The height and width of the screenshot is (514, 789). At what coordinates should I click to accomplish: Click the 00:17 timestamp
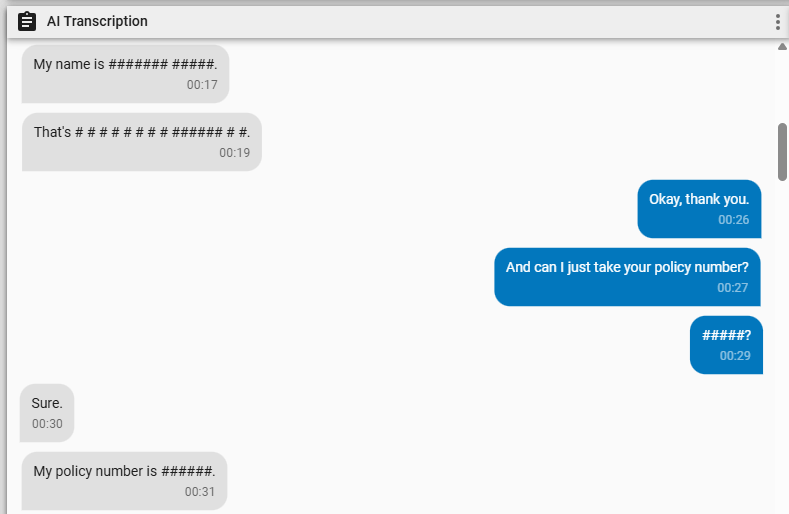coord(202,85)
